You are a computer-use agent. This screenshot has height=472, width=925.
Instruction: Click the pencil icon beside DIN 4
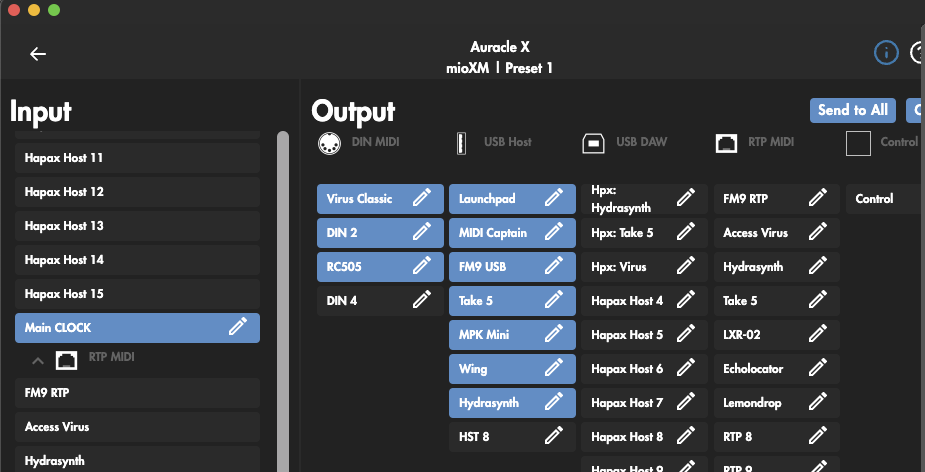pyautogui.click(x=421, y=300)
